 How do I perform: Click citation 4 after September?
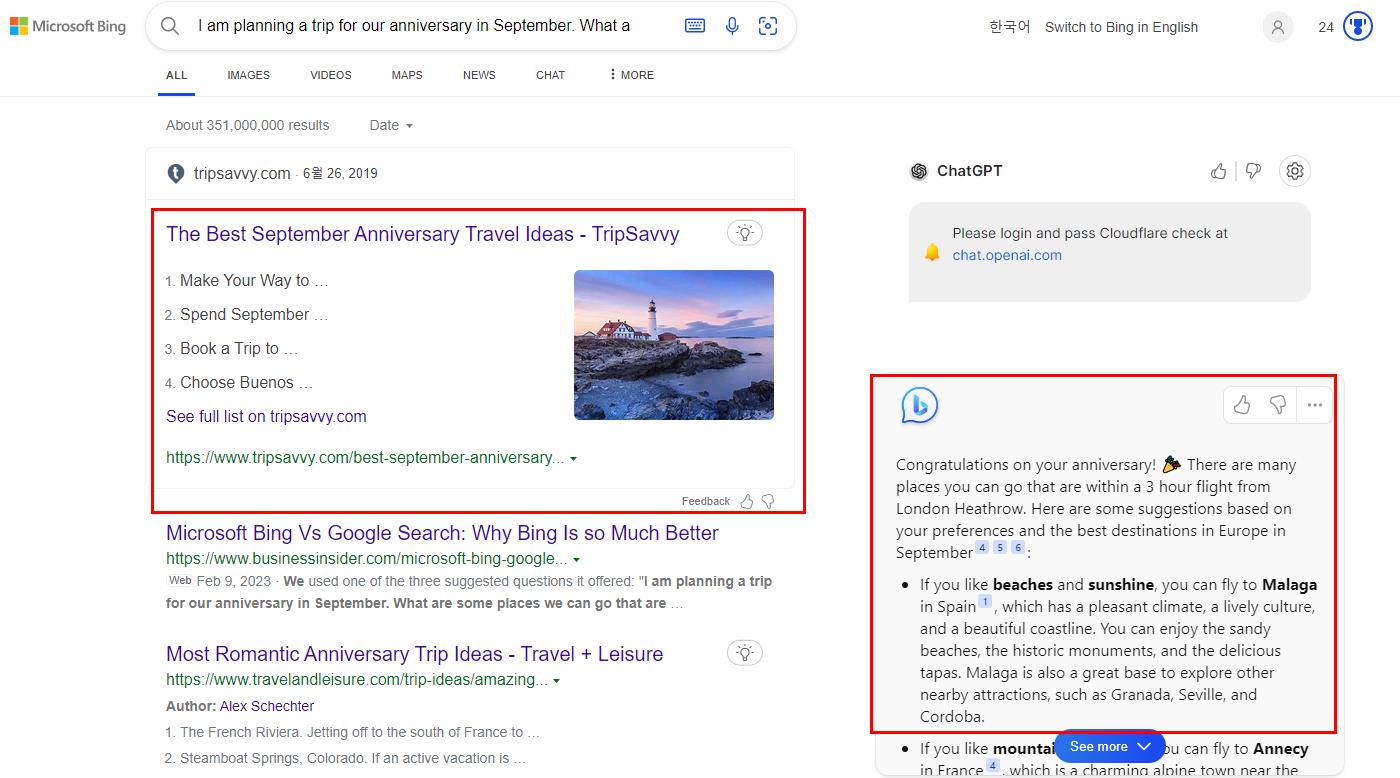982,547
